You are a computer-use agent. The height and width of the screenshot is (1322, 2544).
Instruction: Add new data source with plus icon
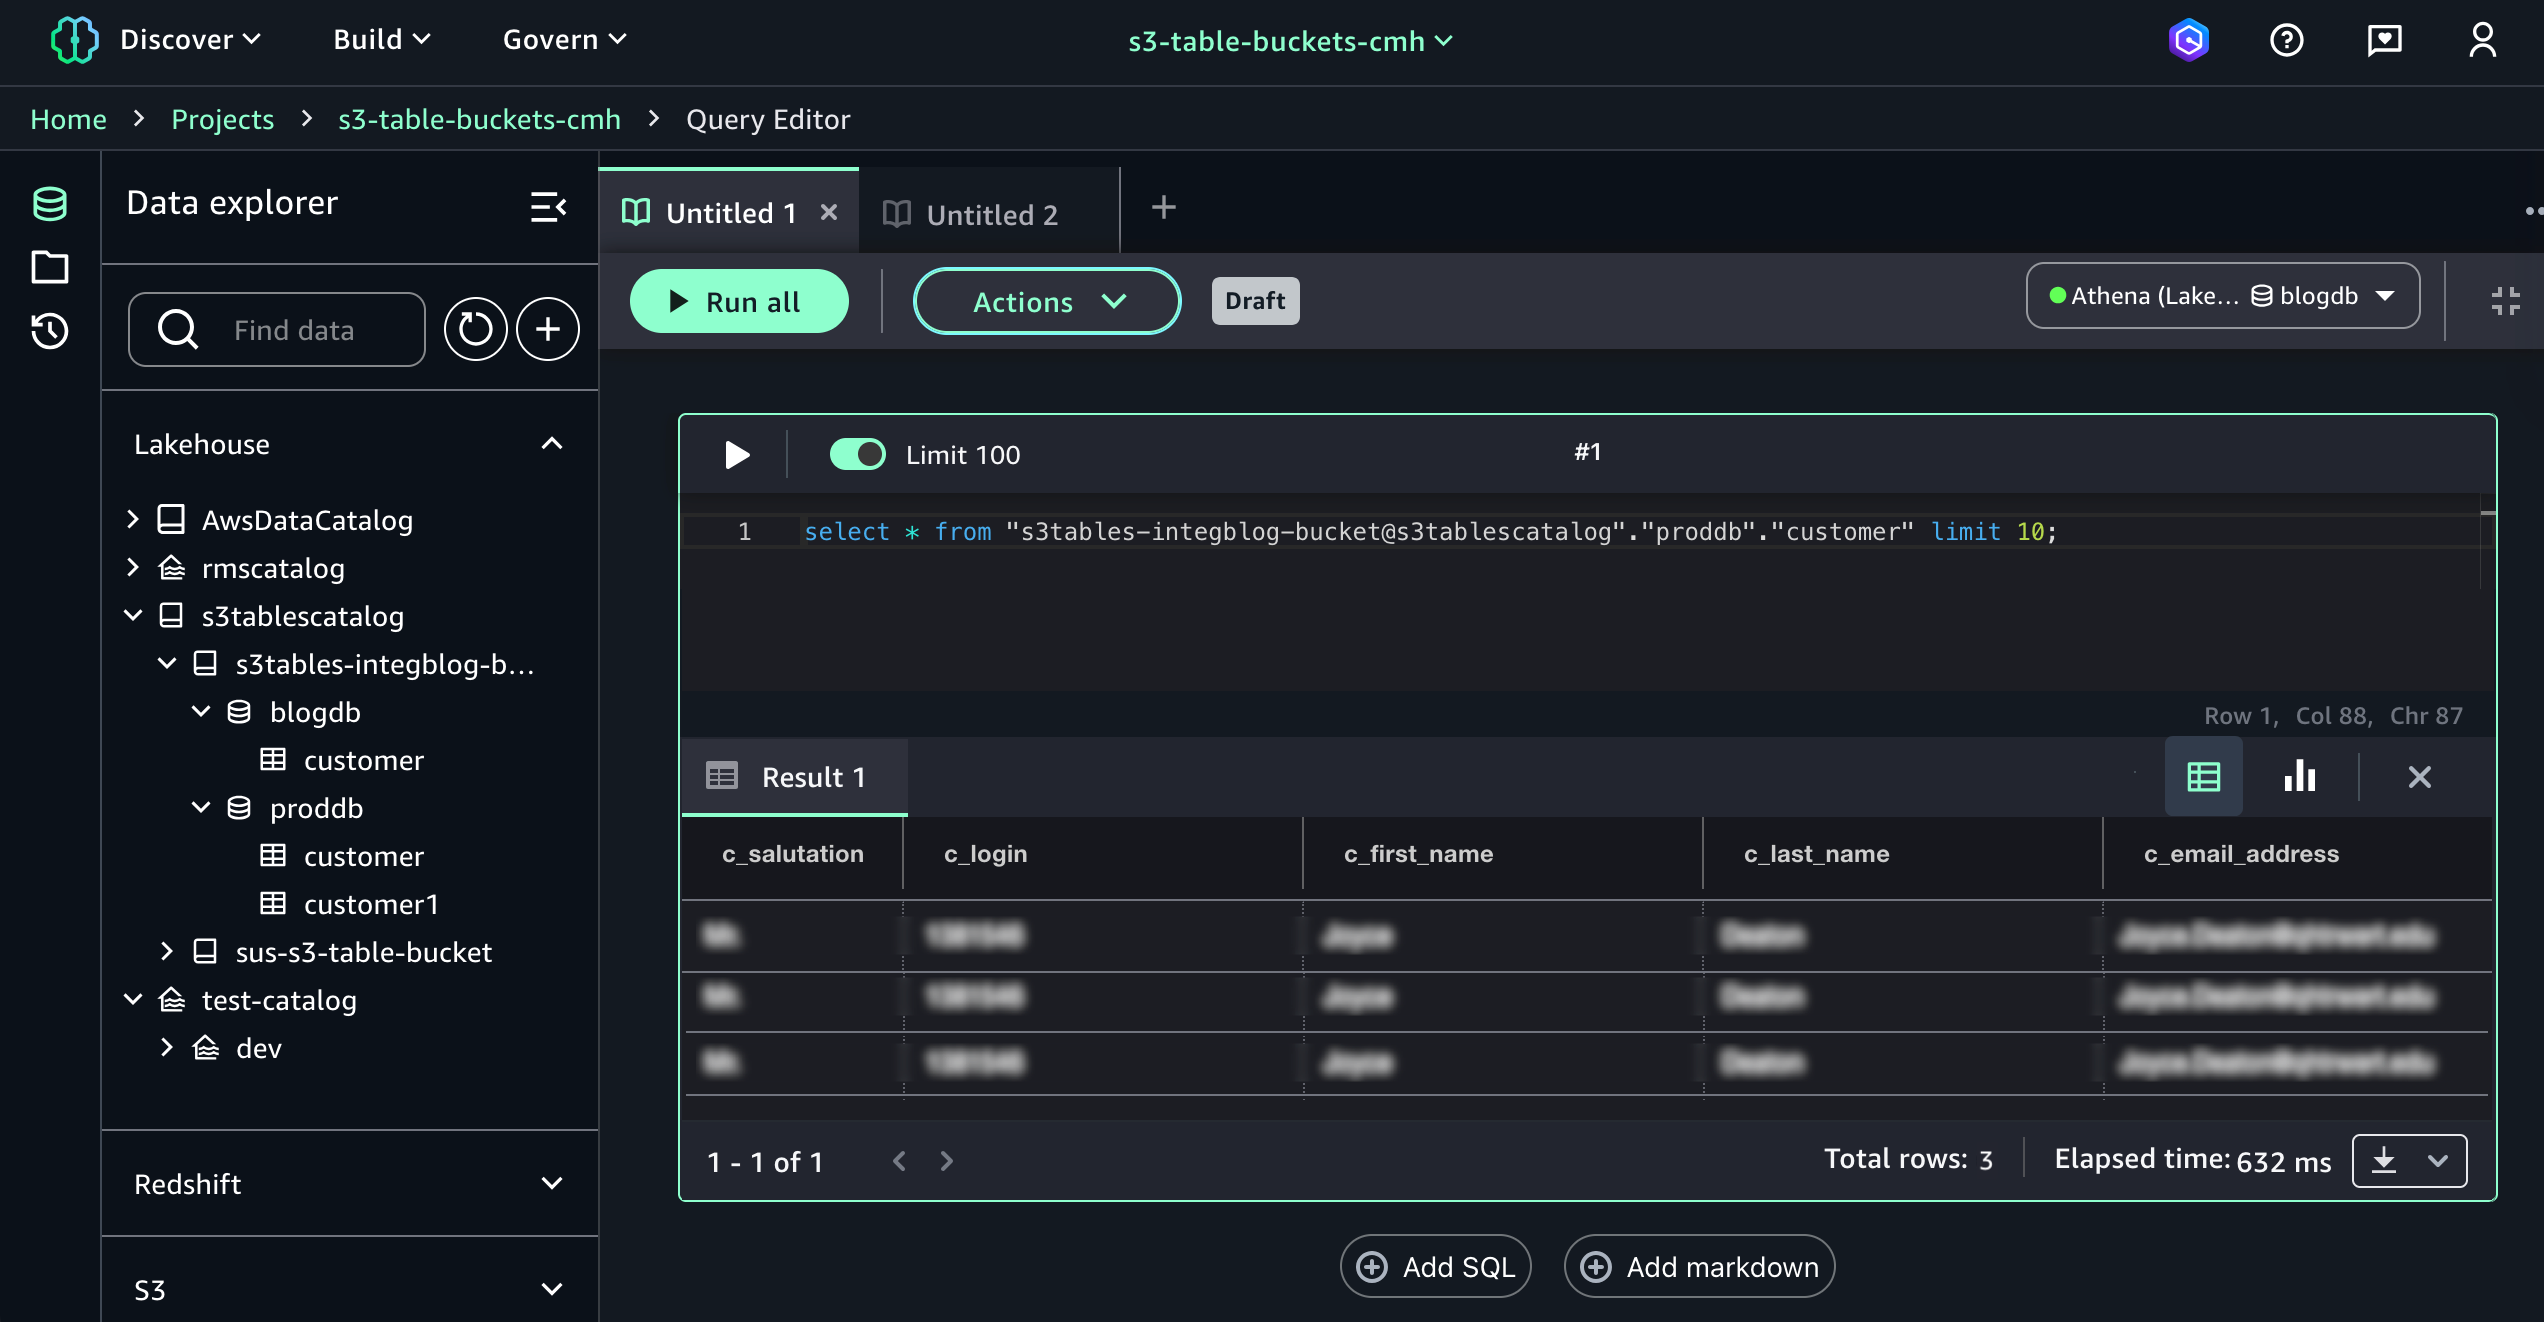click(x=547, y=328)
